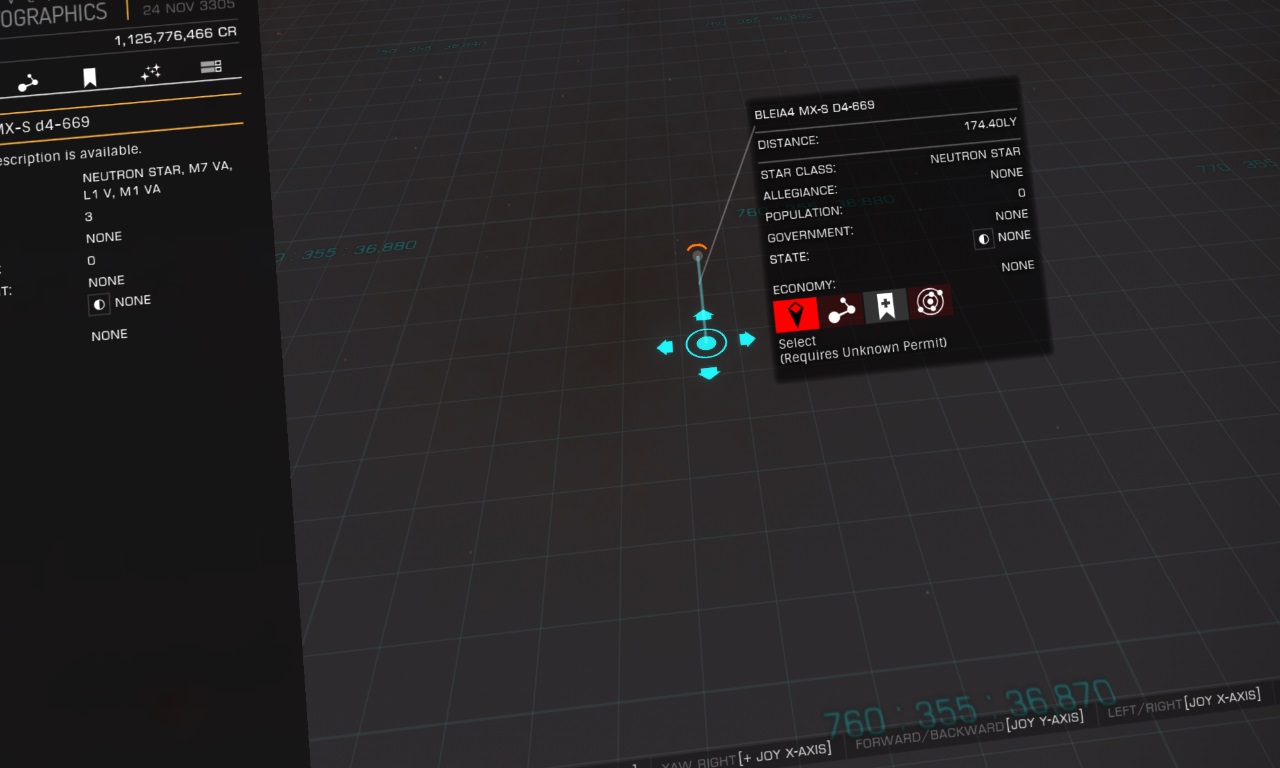
Task: Click the date 24 NOV 3305
Action: (190, 6)
